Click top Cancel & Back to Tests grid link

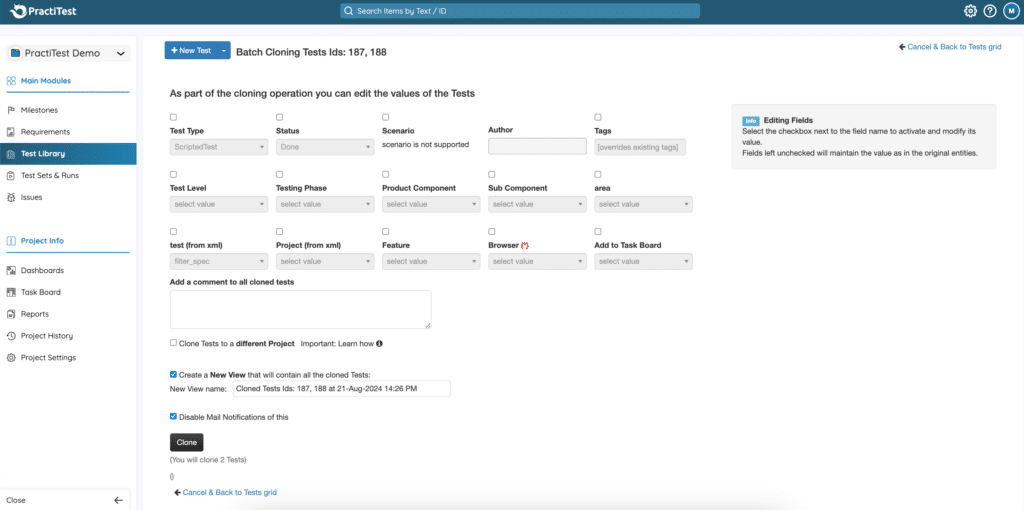pos(950,47)
